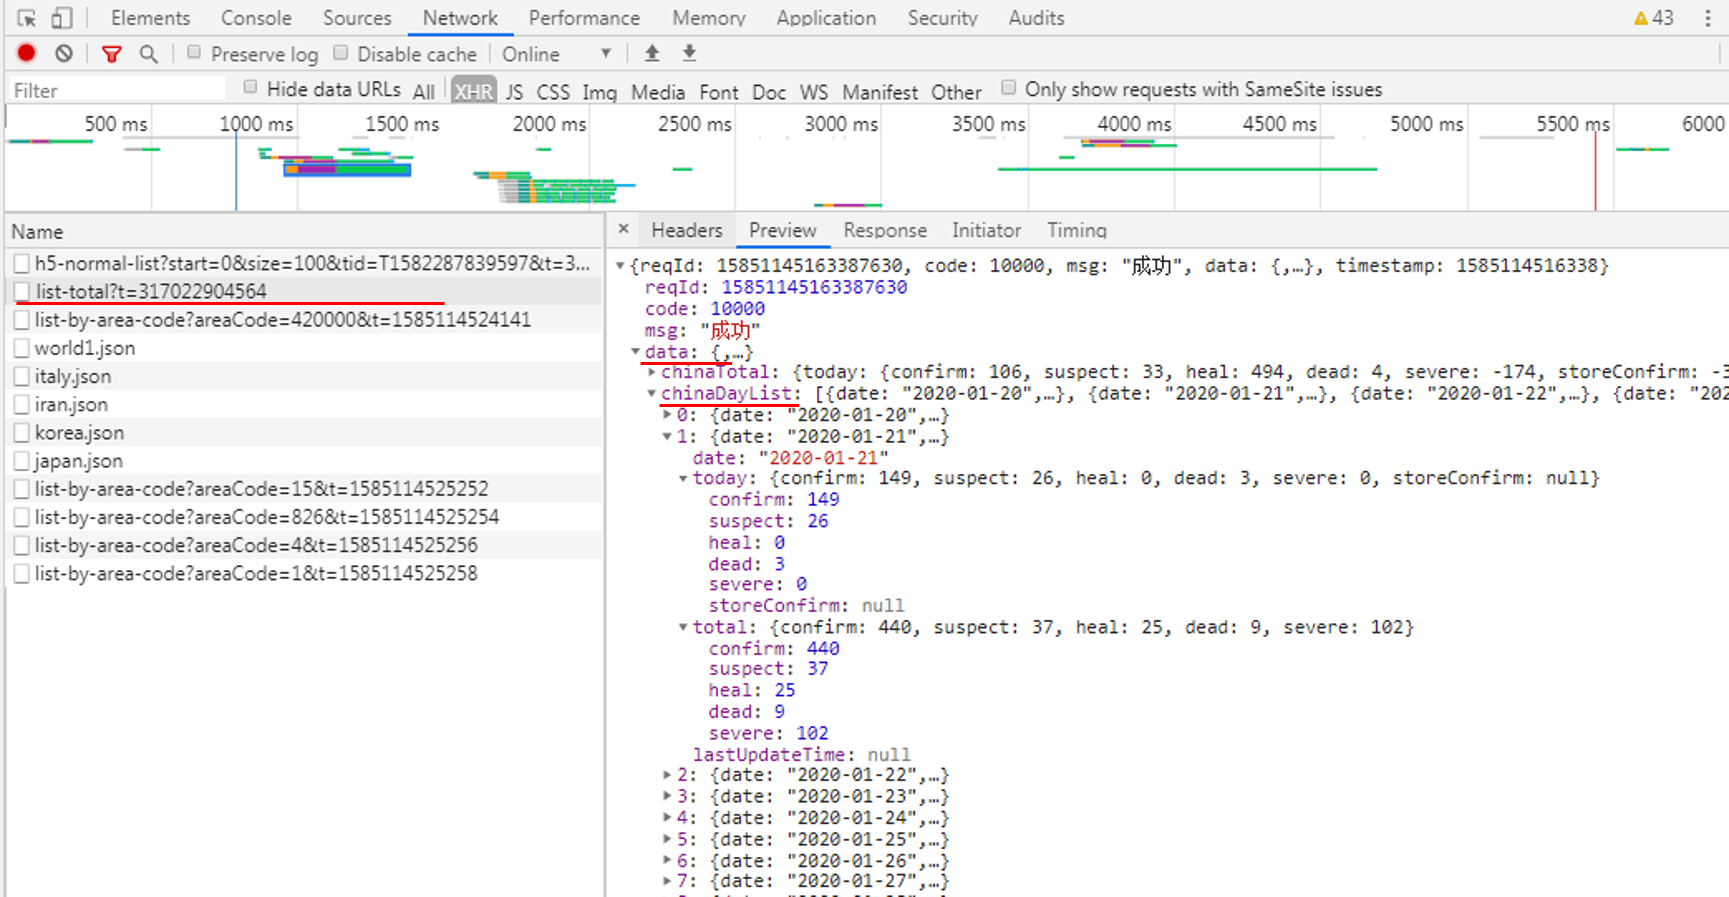Open the Sources panel
The image size is (1729, 897).
(357, 18)
